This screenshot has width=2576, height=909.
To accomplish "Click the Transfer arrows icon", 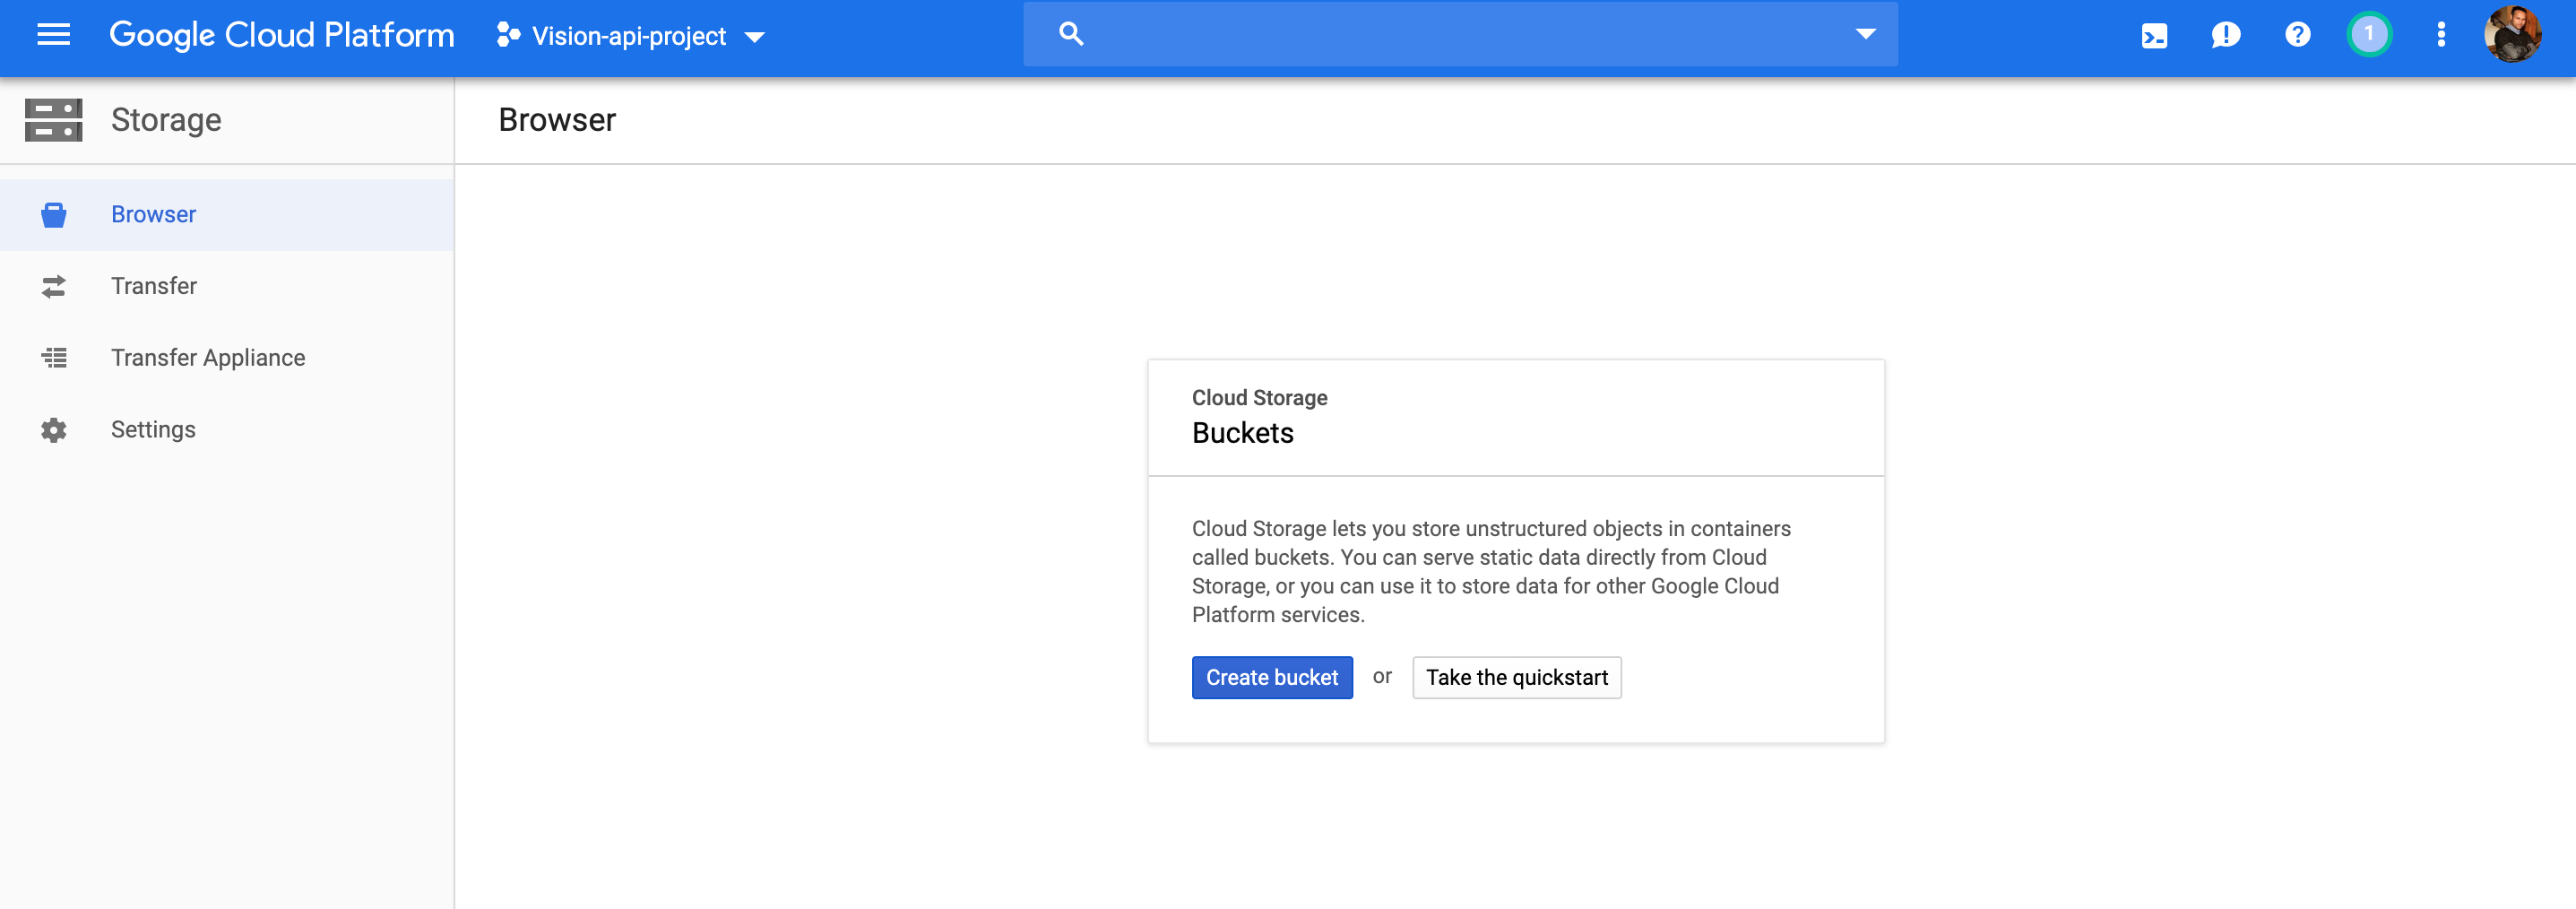I will [x=54, y=287].
